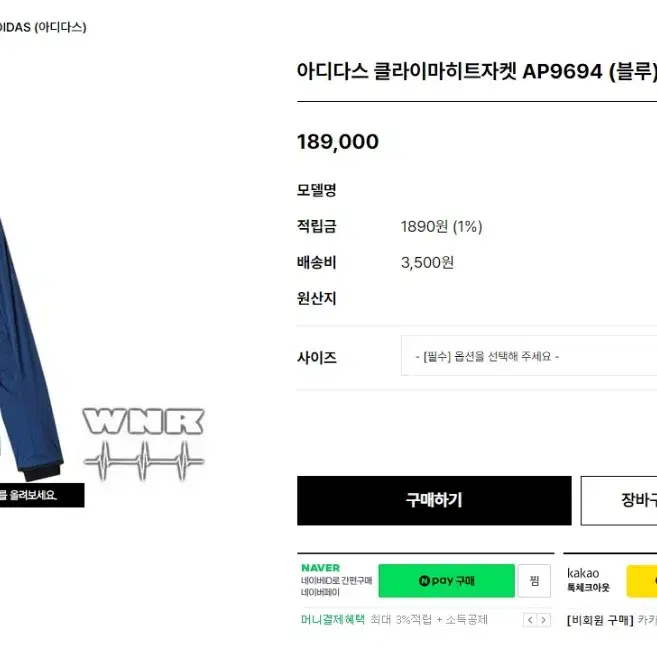Viewport: 657px width, 657px height.
Task: Click the WNR watermark logo
Action: tap(143, 421)
